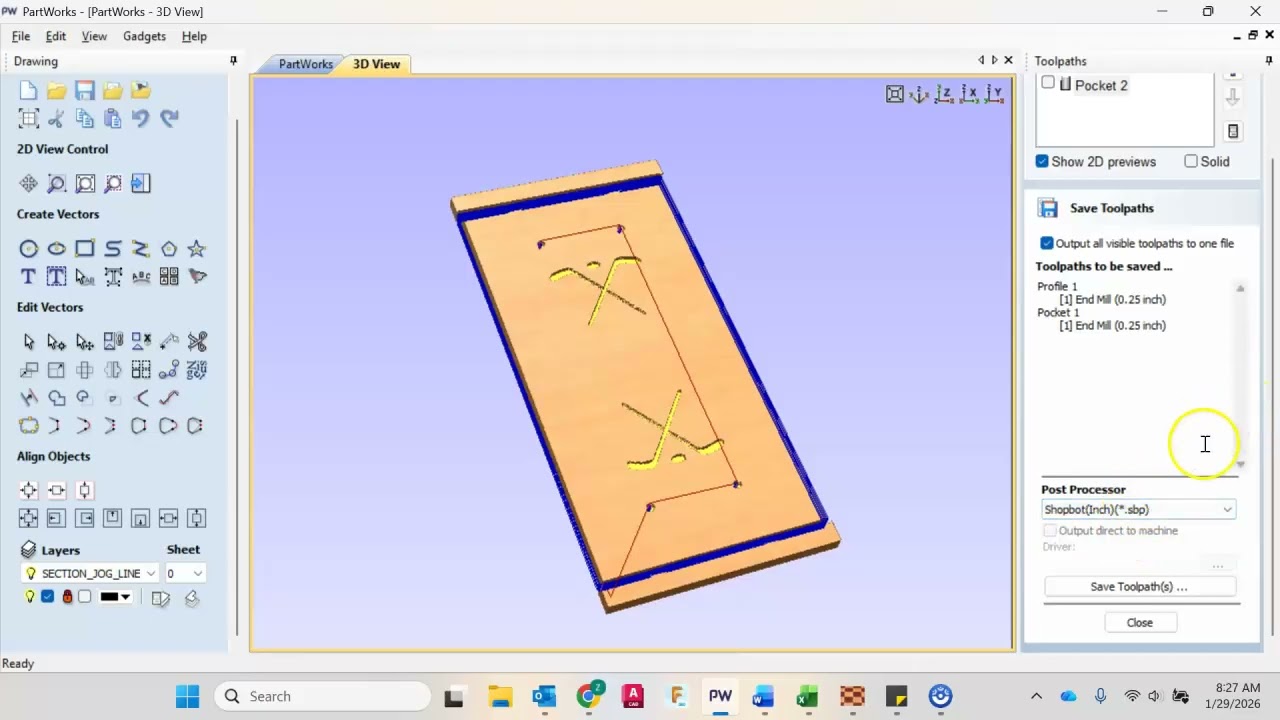
Task: Activate the Zoom magnifier tool
Action: click(x=56, y=183)
